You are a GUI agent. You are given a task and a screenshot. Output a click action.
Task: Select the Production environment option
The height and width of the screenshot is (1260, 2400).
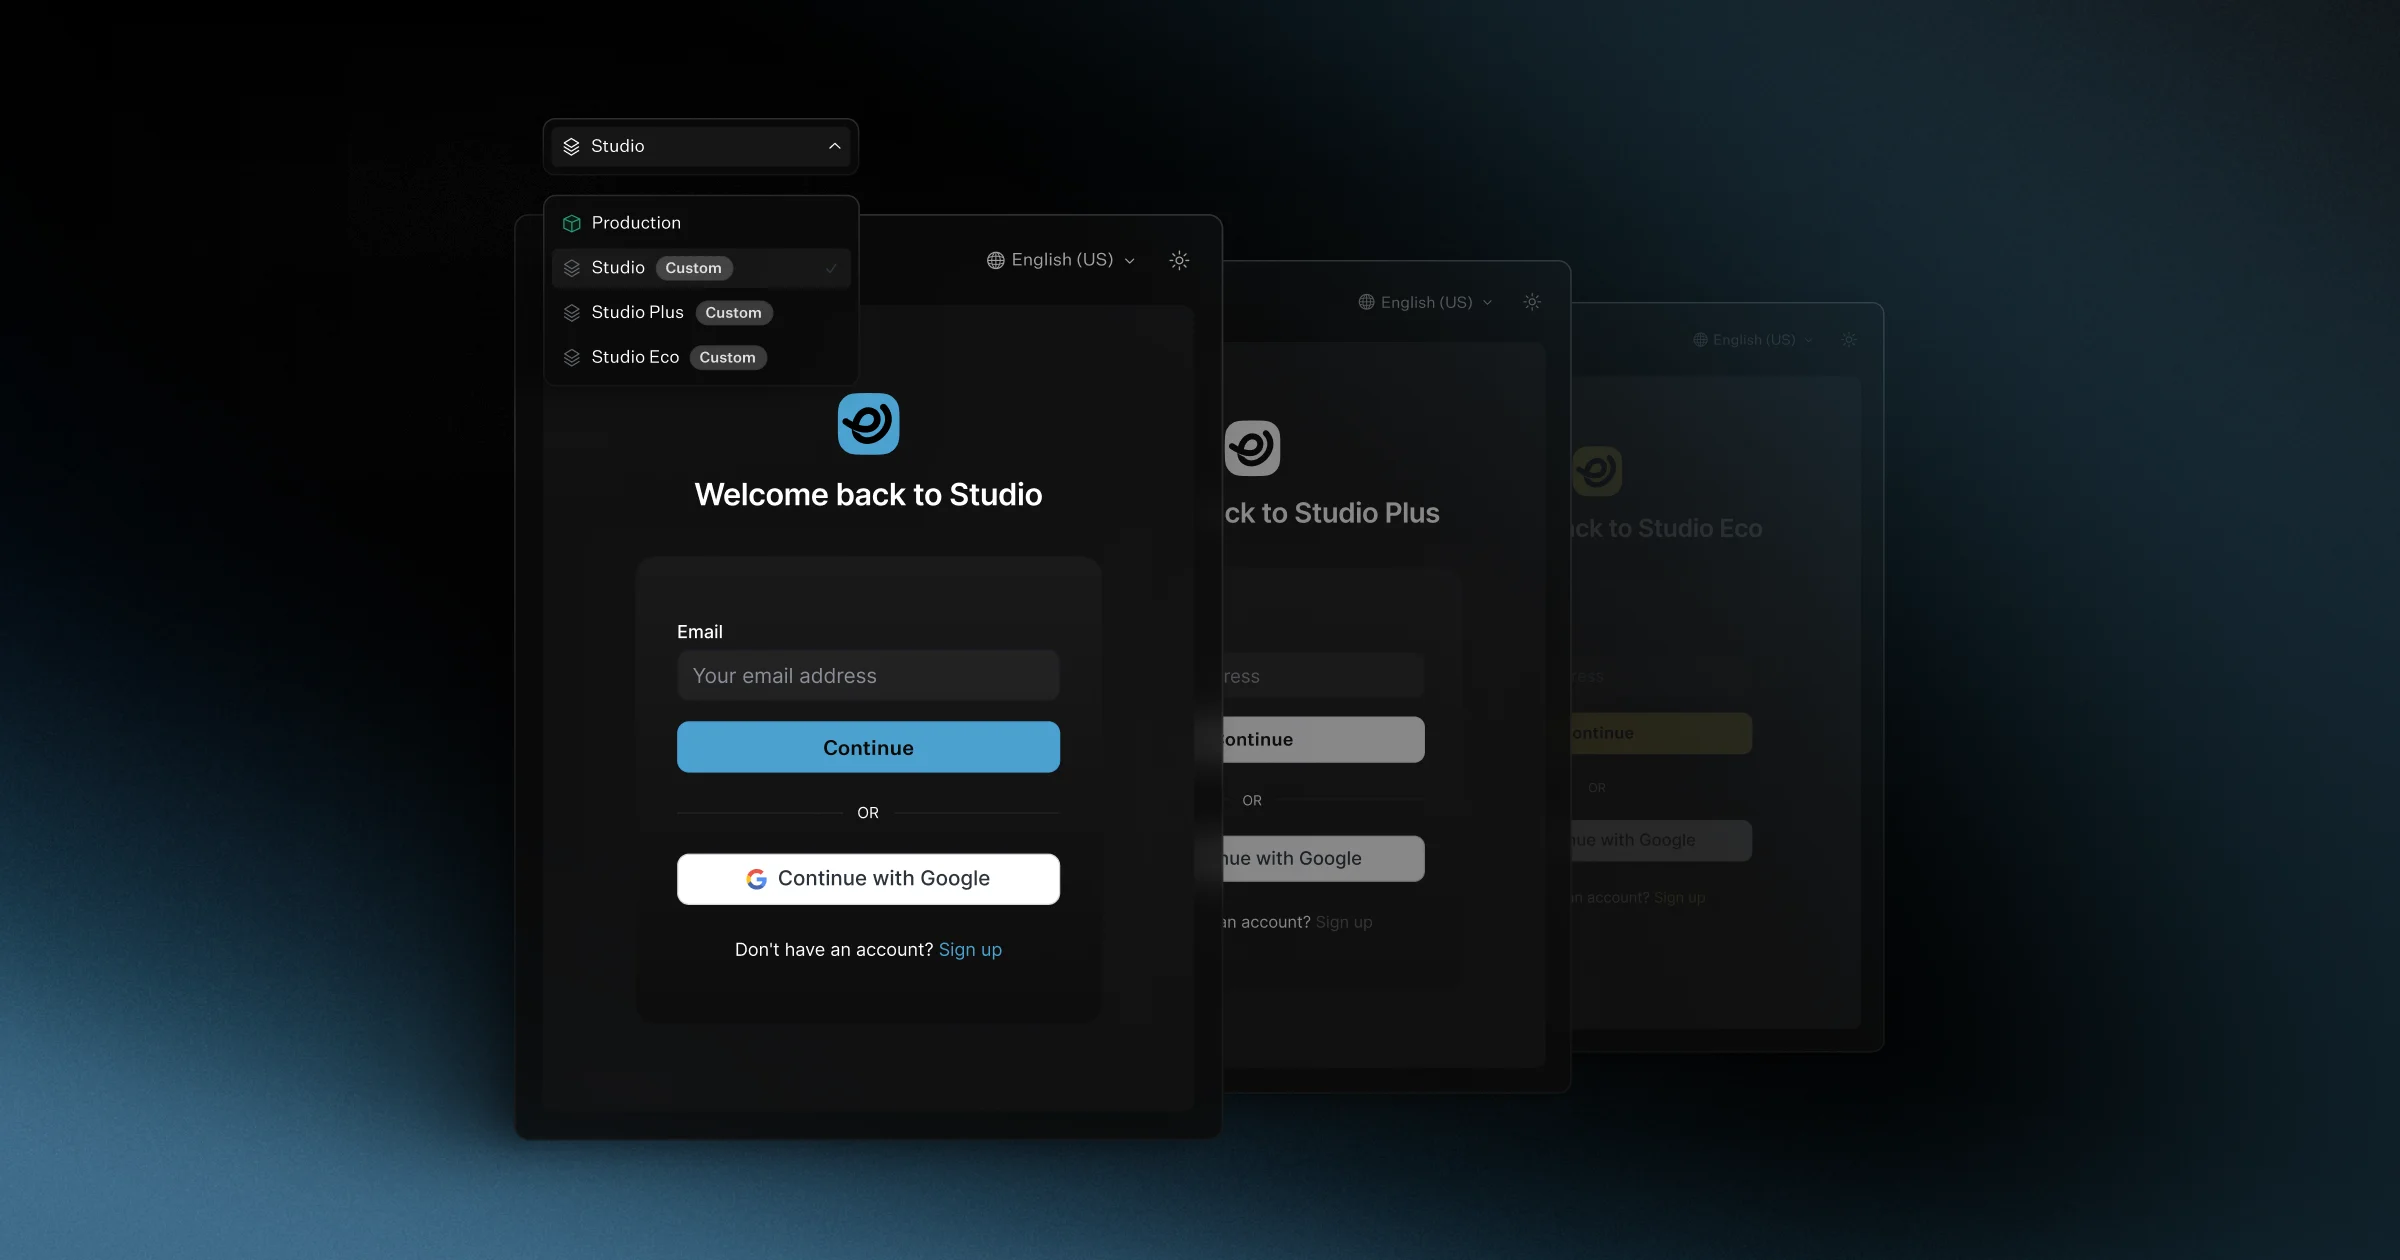pos(700,223)
